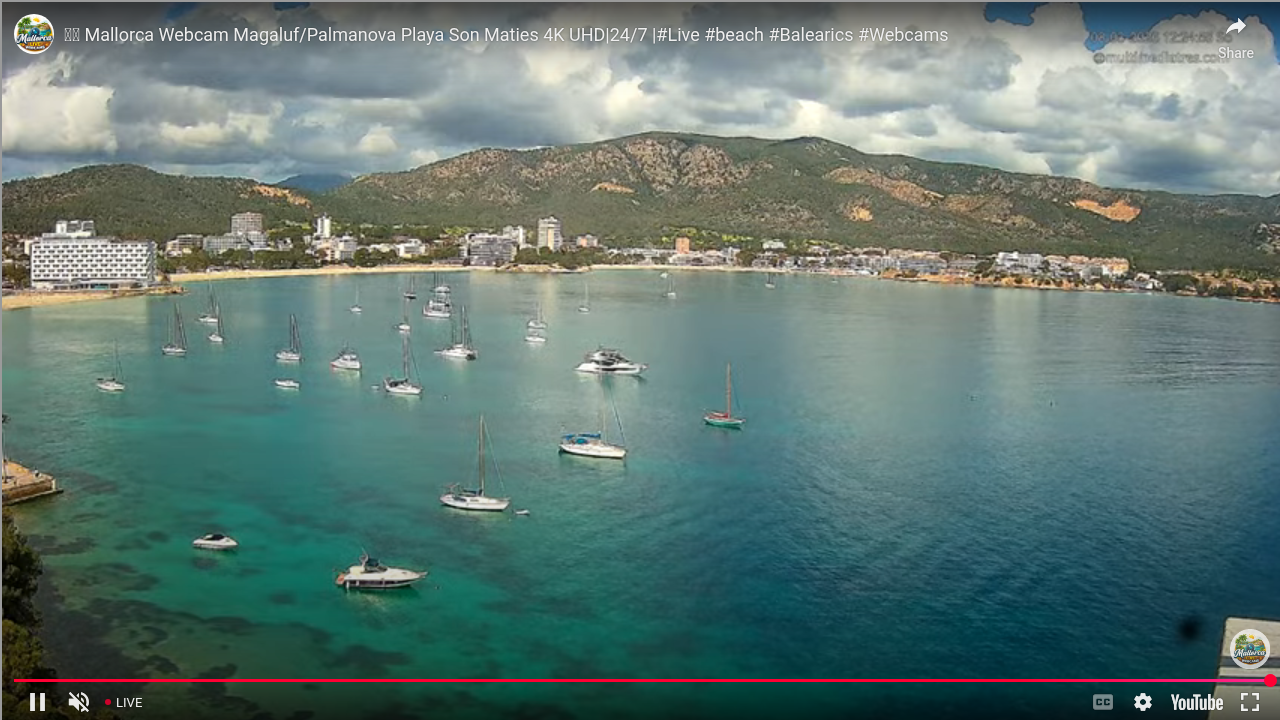The image size is (1280, 720).
Task: Click the small speedboat near the lower-left shore
Action: coord(215,542)
